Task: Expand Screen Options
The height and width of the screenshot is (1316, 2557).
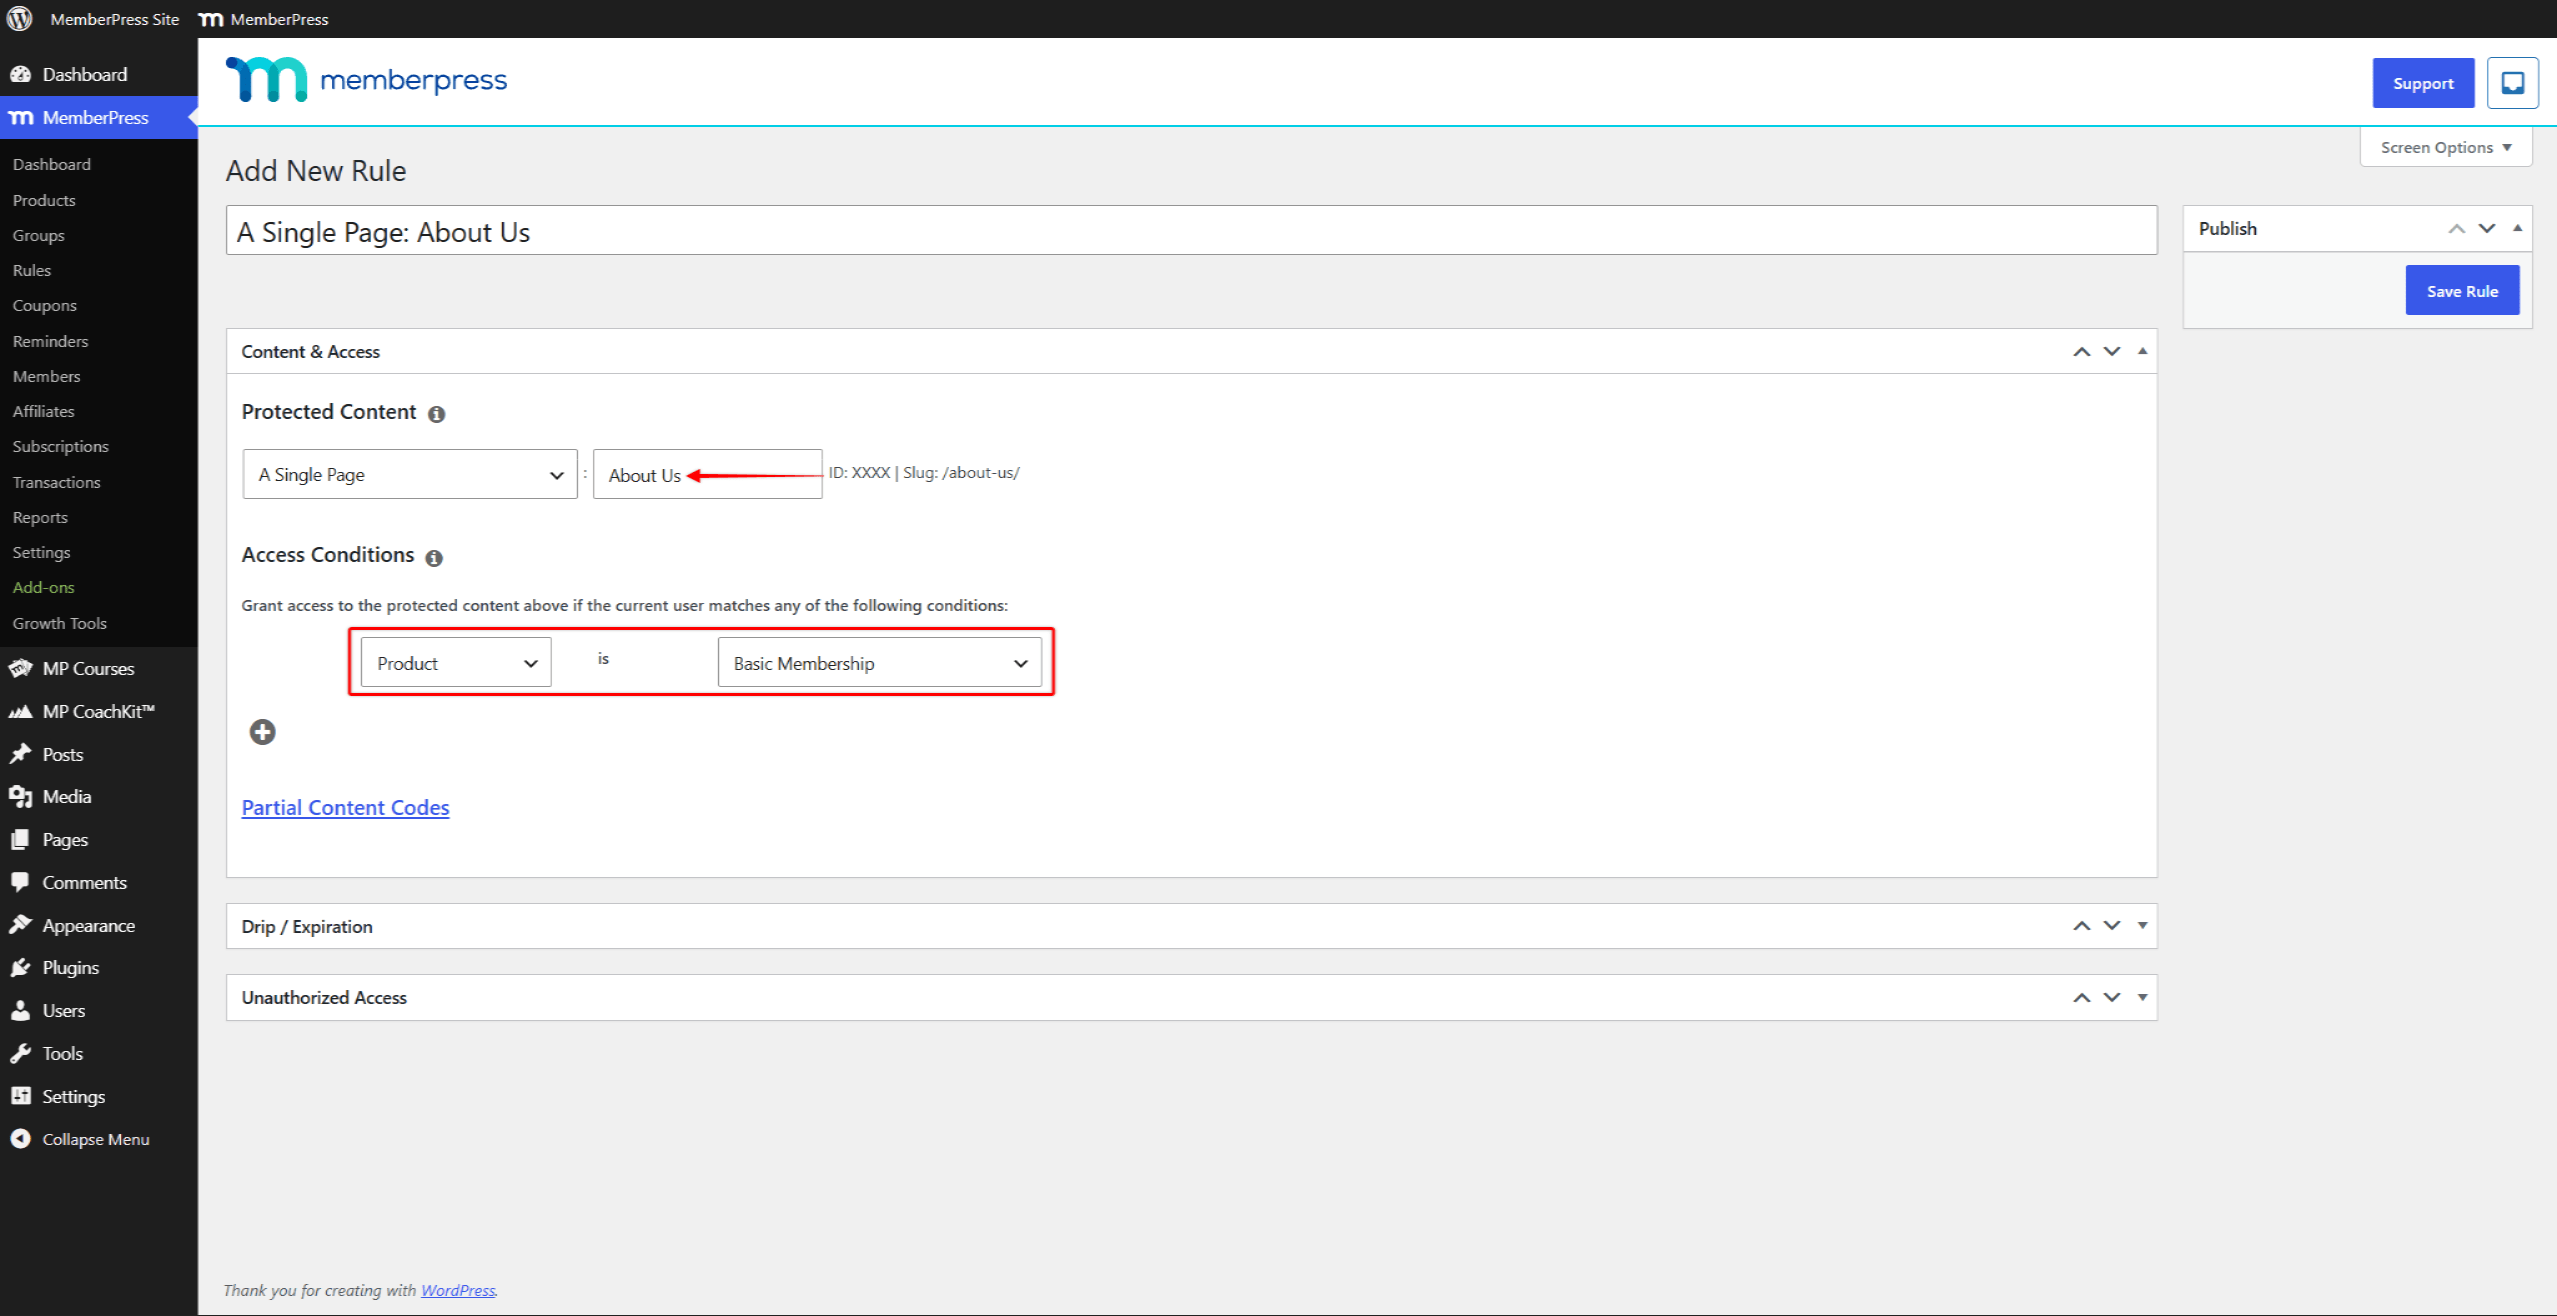Action: click(2446, 147)
